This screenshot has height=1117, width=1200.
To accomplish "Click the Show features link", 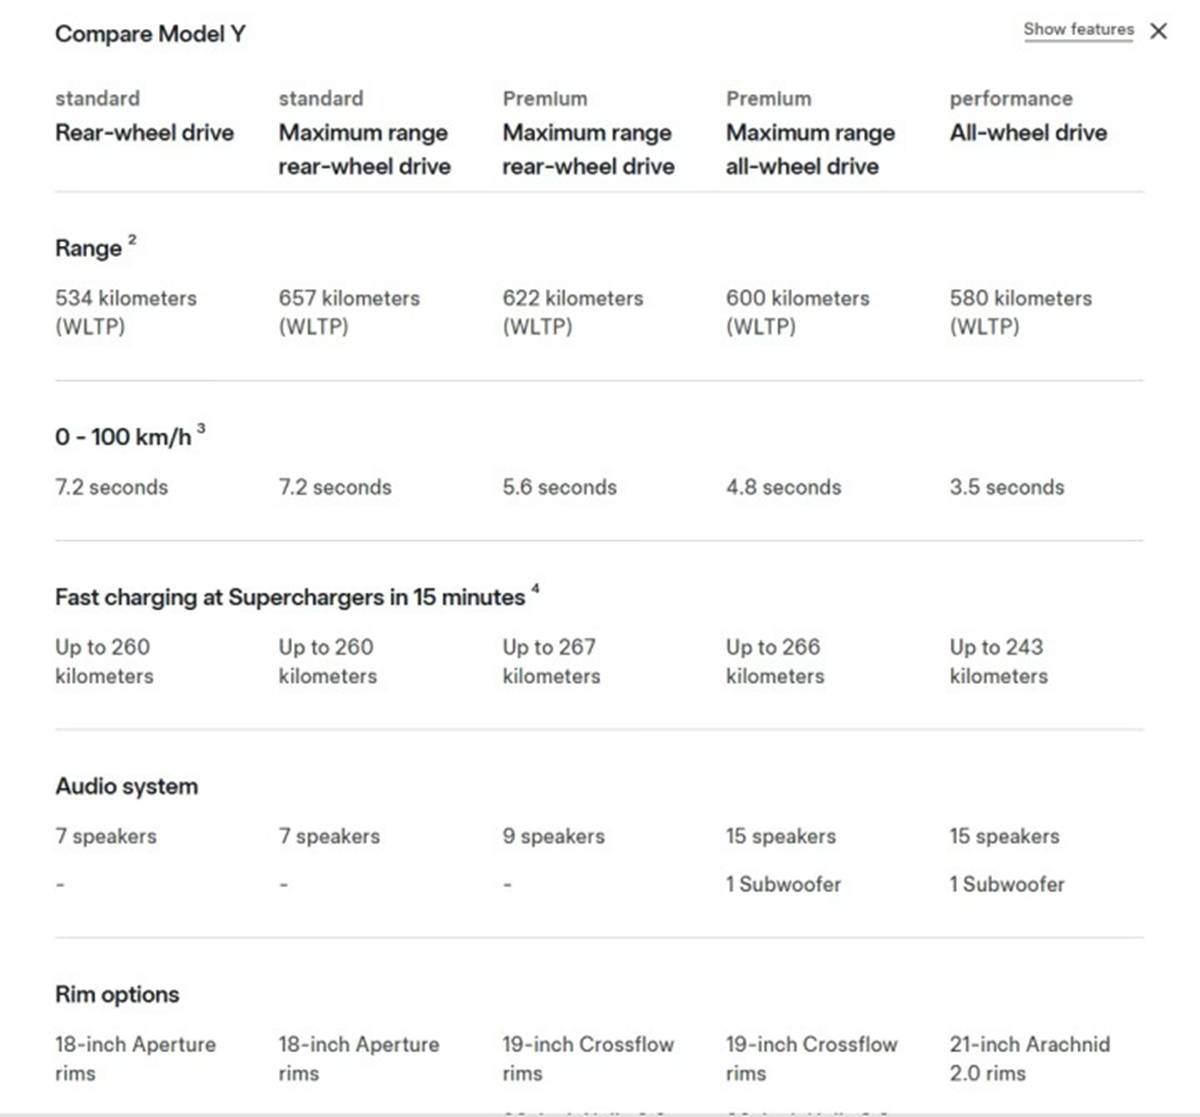I will (1078, 30).
